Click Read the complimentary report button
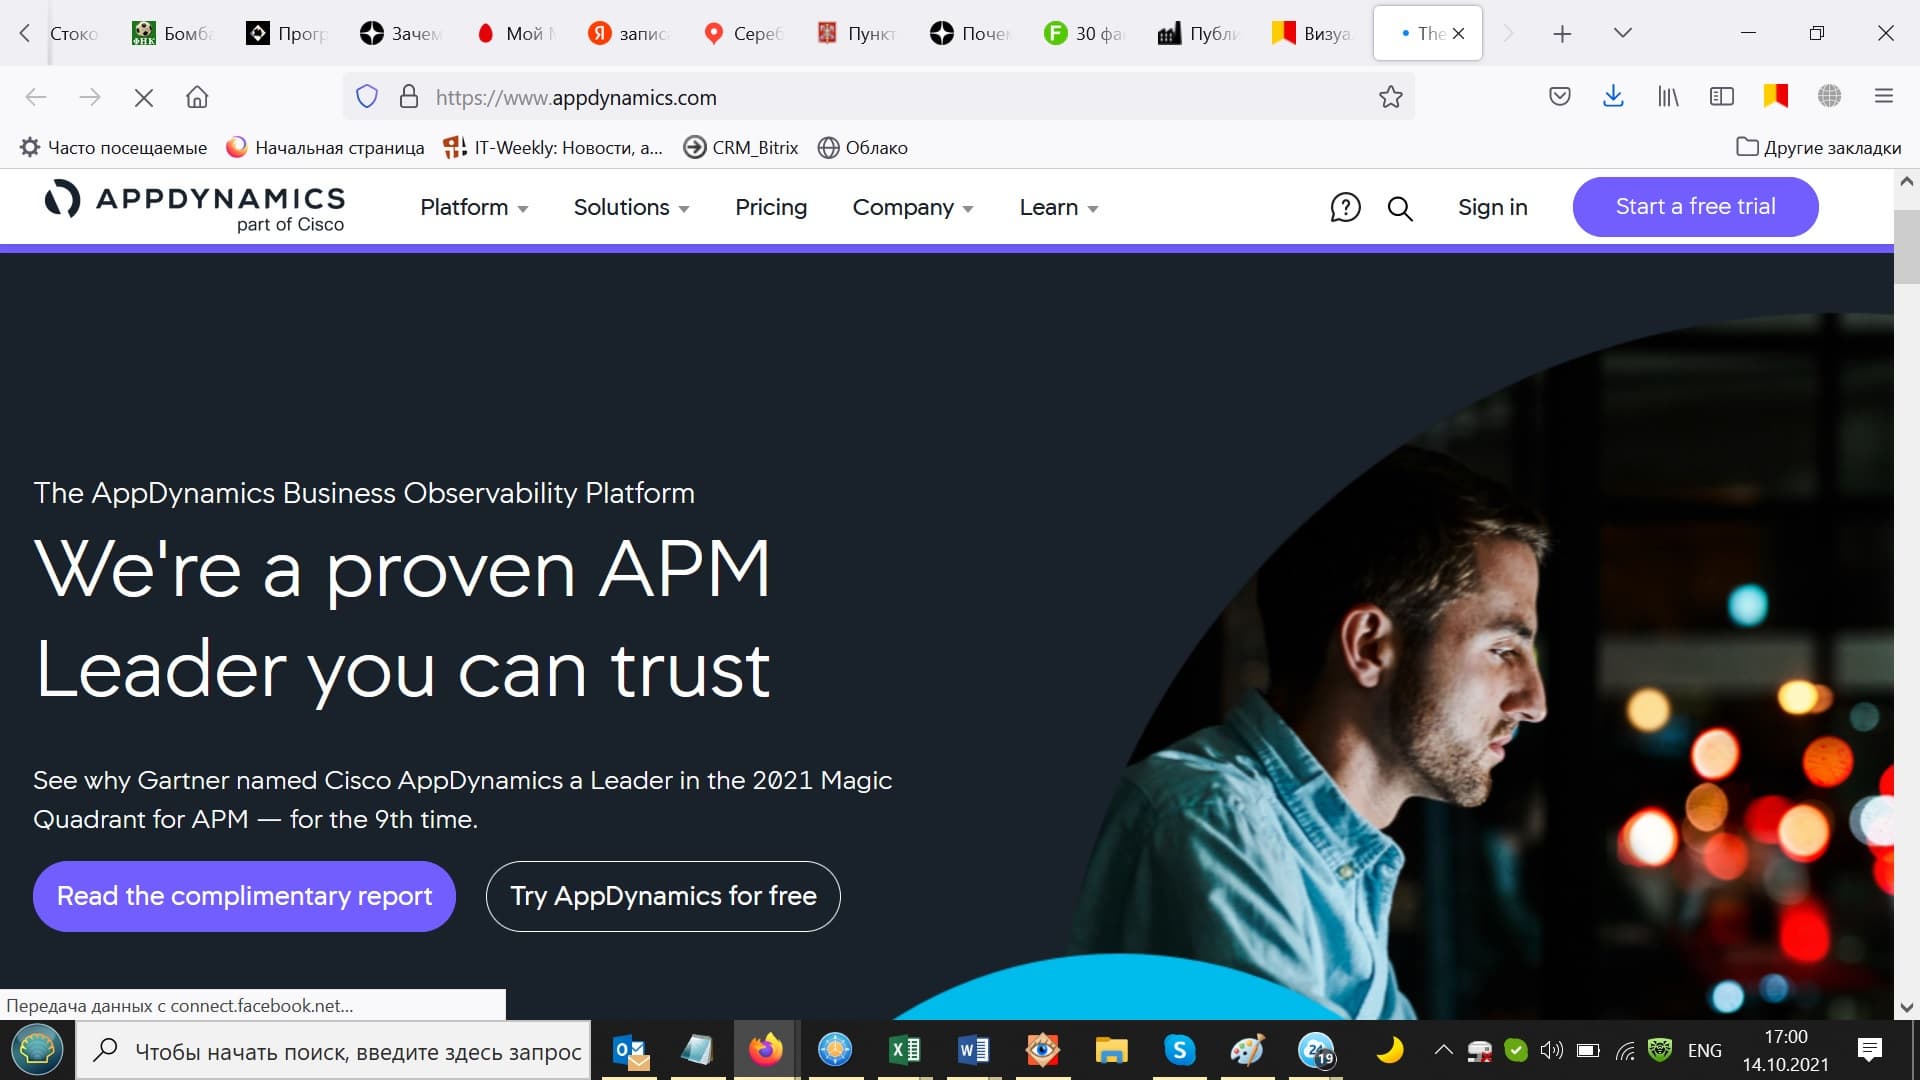 (x=244, y=896)
